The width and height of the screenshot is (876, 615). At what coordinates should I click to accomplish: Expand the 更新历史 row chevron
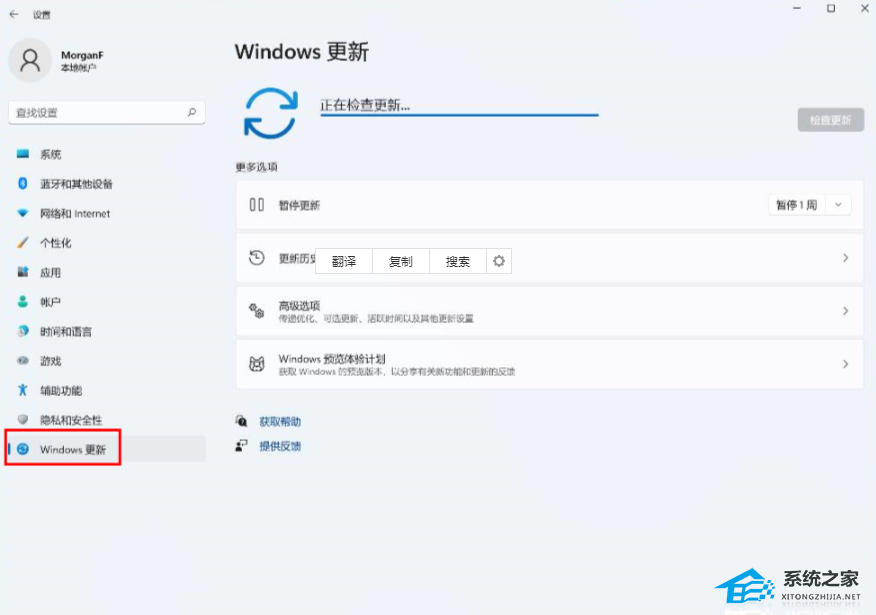(x=845, y=258)
